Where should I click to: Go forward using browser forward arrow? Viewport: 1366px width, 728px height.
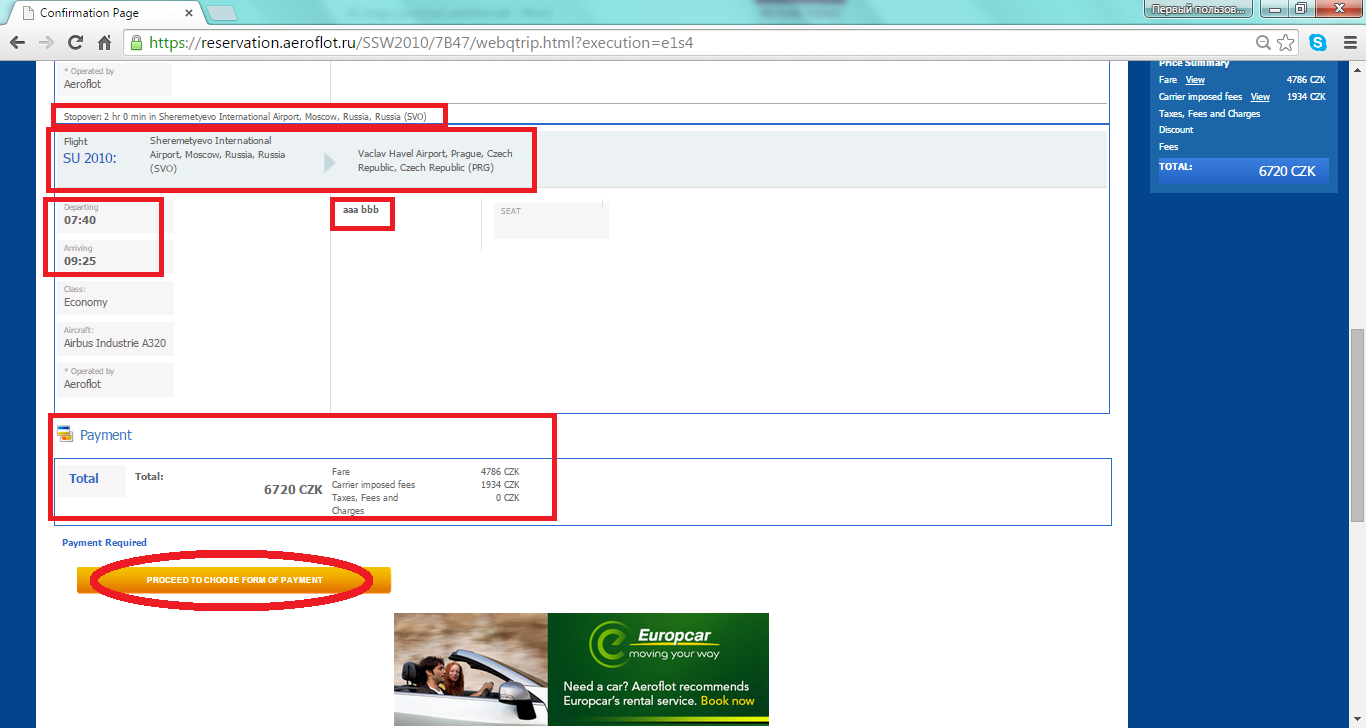point(46,43)
